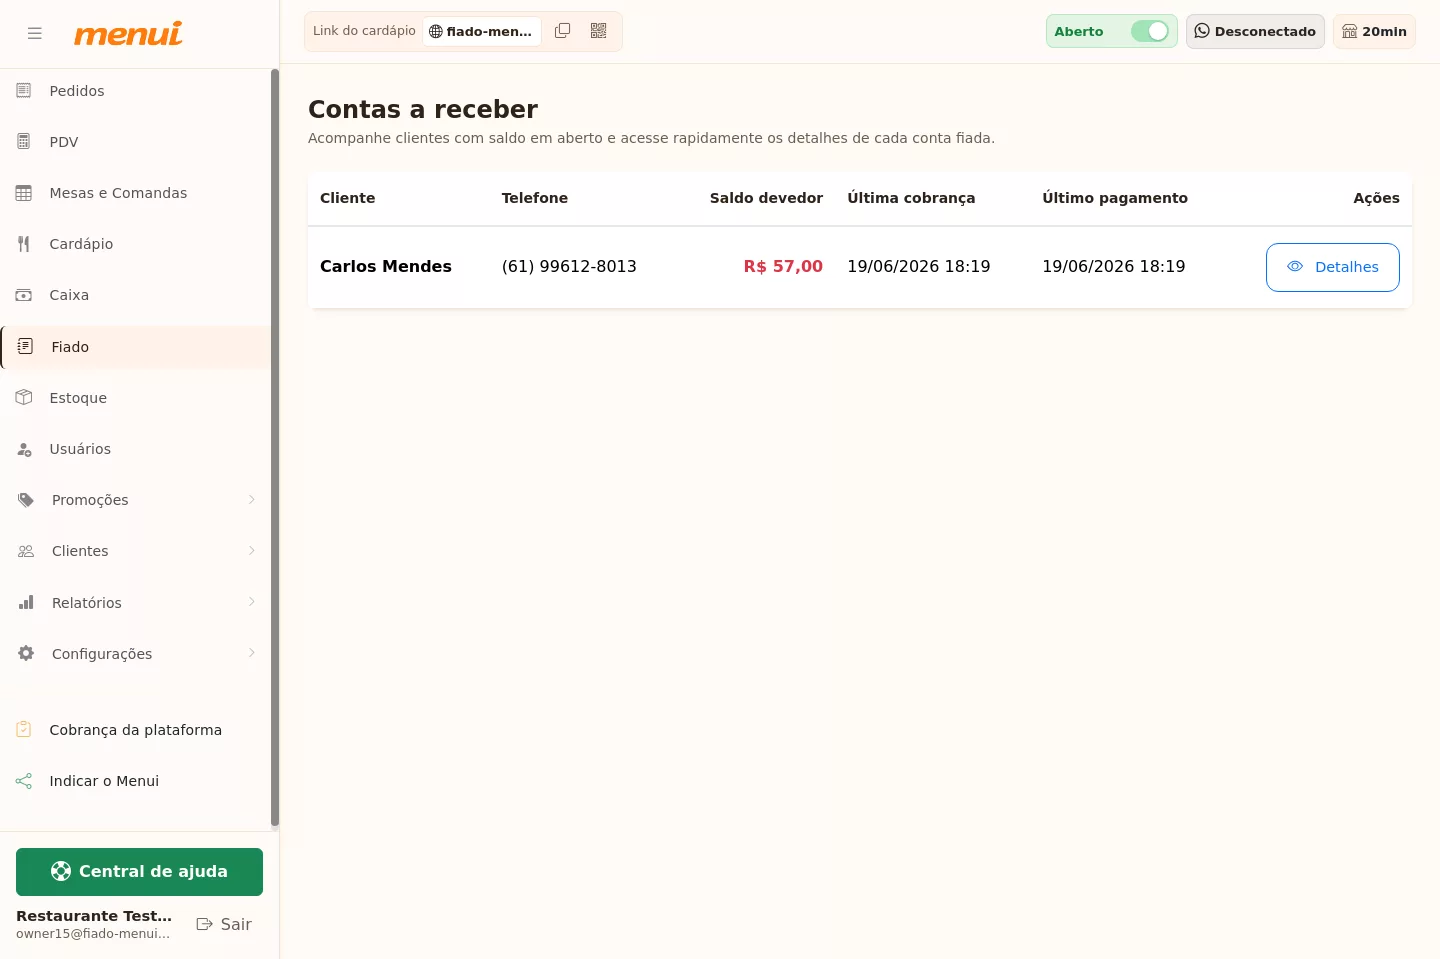Open Mesas e Comandas
Viewport: 1440px width, 959px height.
136,192
